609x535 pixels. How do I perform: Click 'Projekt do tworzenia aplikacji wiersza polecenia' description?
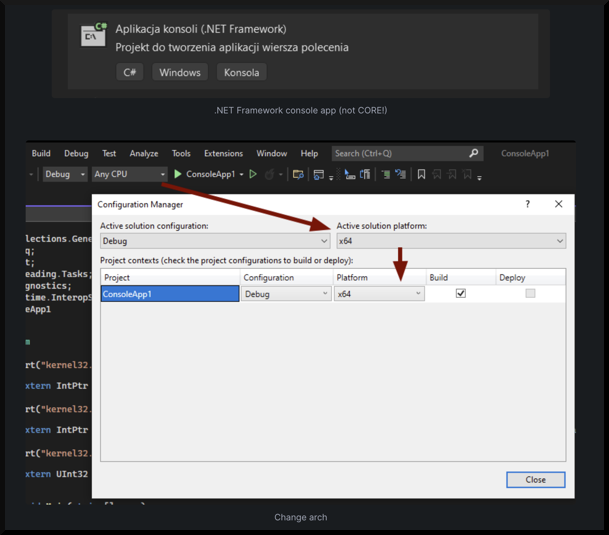click(232, 47)
